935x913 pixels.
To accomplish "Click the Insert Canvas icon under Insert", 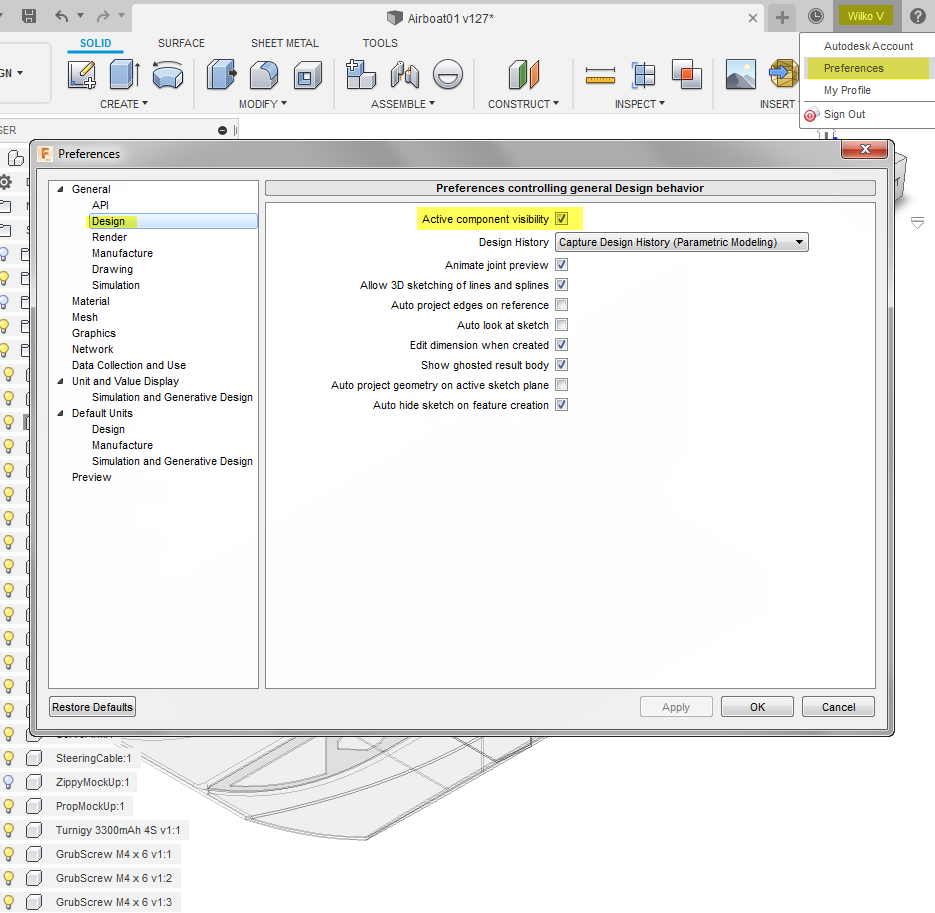I will (741, 74).
